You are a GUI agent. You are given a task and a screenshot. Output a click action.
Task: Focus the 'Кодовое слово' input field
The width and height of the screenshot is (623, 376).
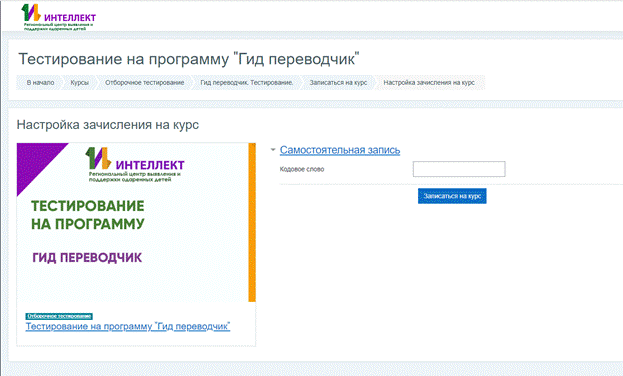459,169
